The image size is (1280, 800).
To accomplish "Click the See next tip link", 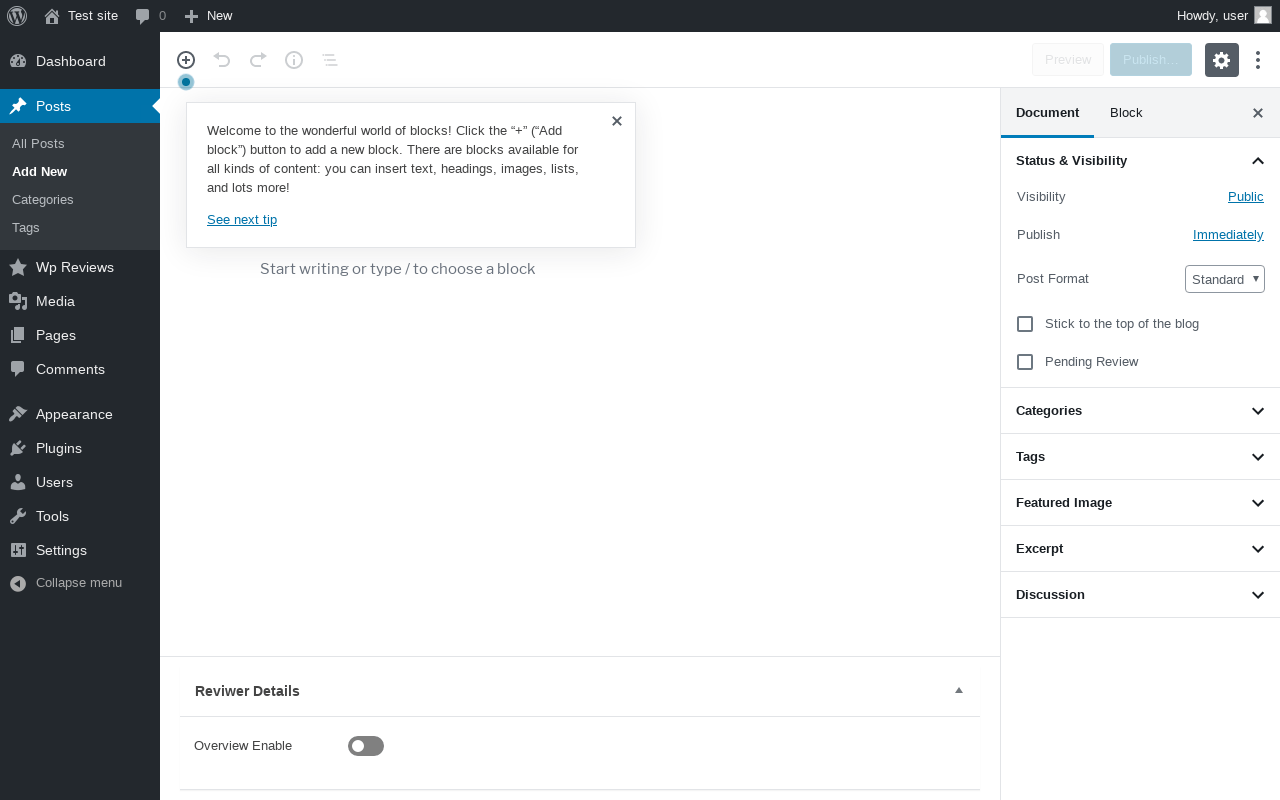I will [x=242, y=220].
